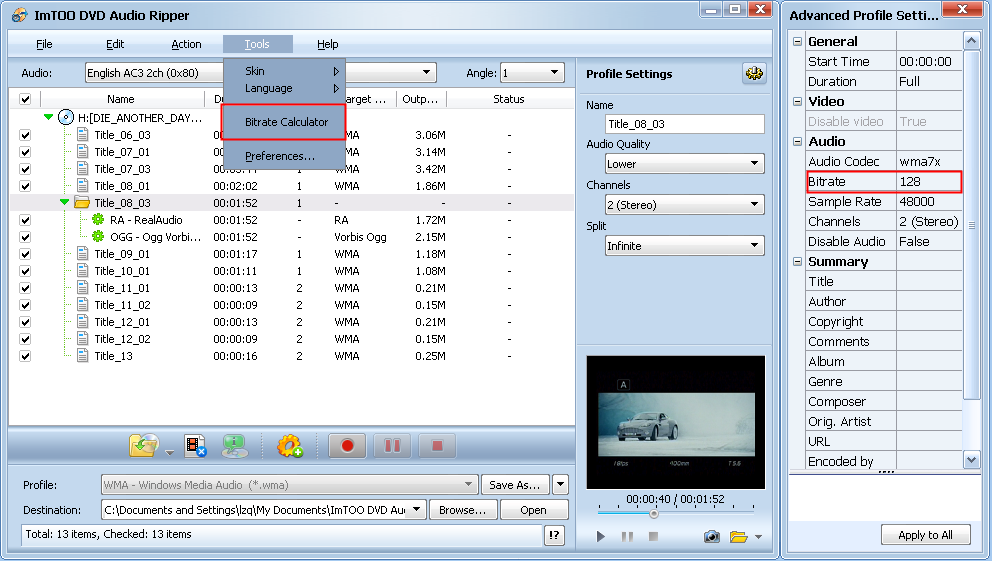
Task: Open snapshot folder icon under preview
Action: pos(738,536)
